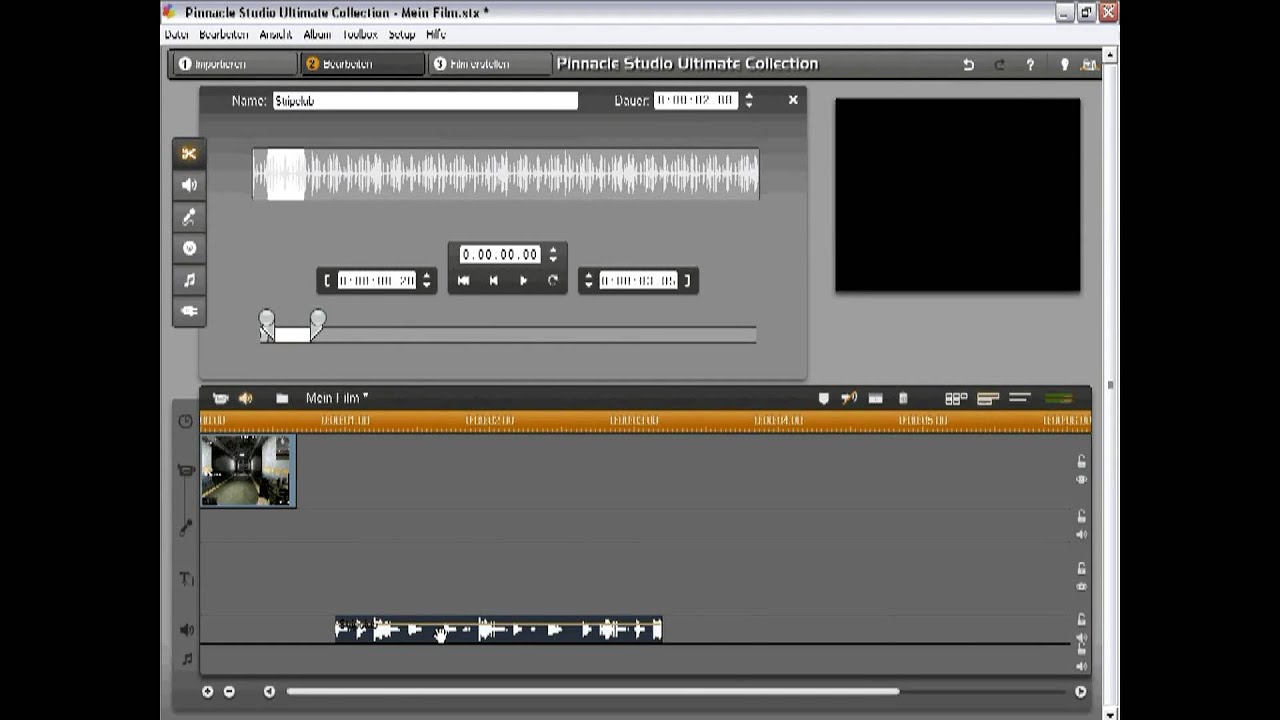Viewport: 1280px width, 720px height.
Task: Open the Bearbeiten menu in menu bar
Action: pos(223,34)
